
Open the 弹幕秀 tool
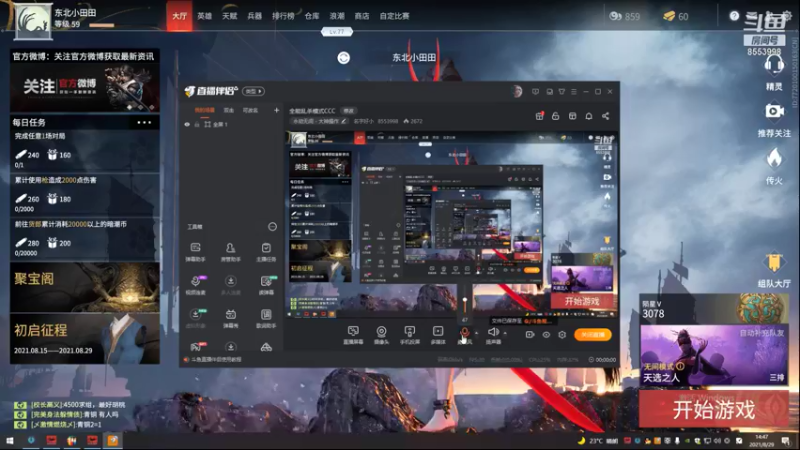pos(231,318)
